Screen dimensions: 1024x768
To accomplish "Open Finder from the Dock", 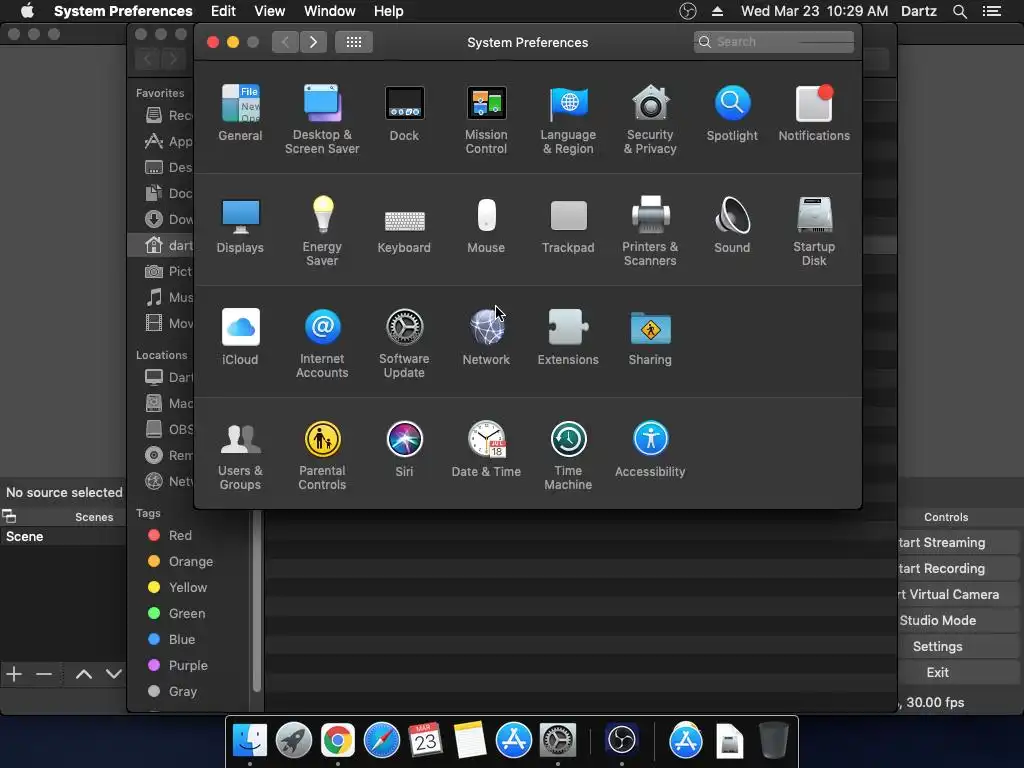I will coord(250,740).
